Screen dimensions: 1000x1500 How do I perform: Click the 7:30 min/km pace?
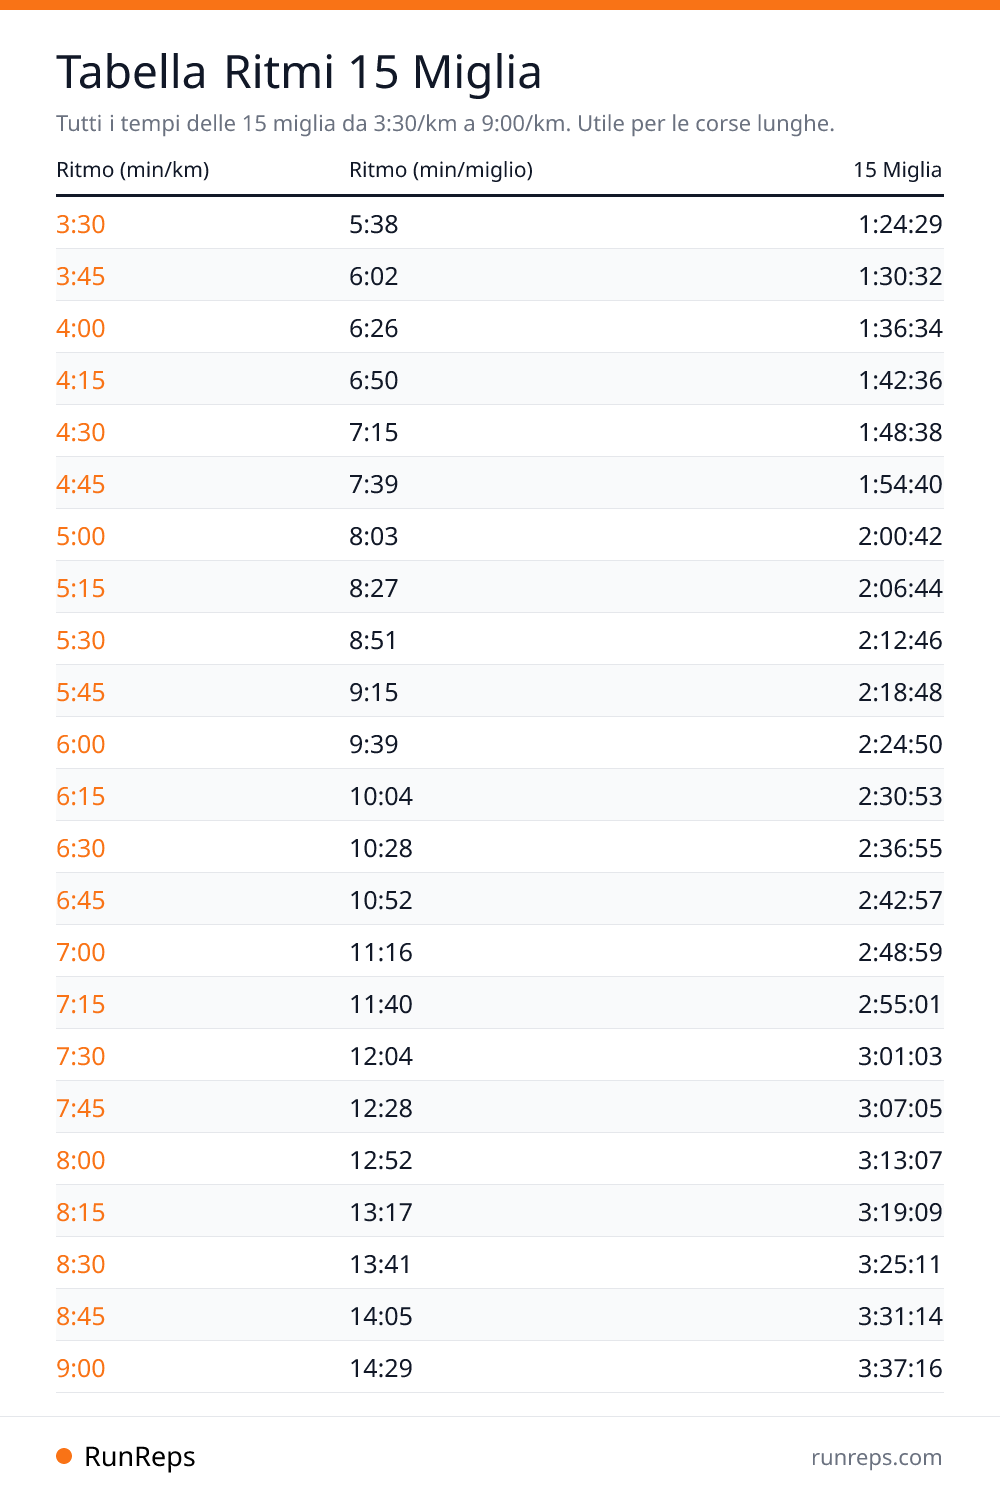81,1056
